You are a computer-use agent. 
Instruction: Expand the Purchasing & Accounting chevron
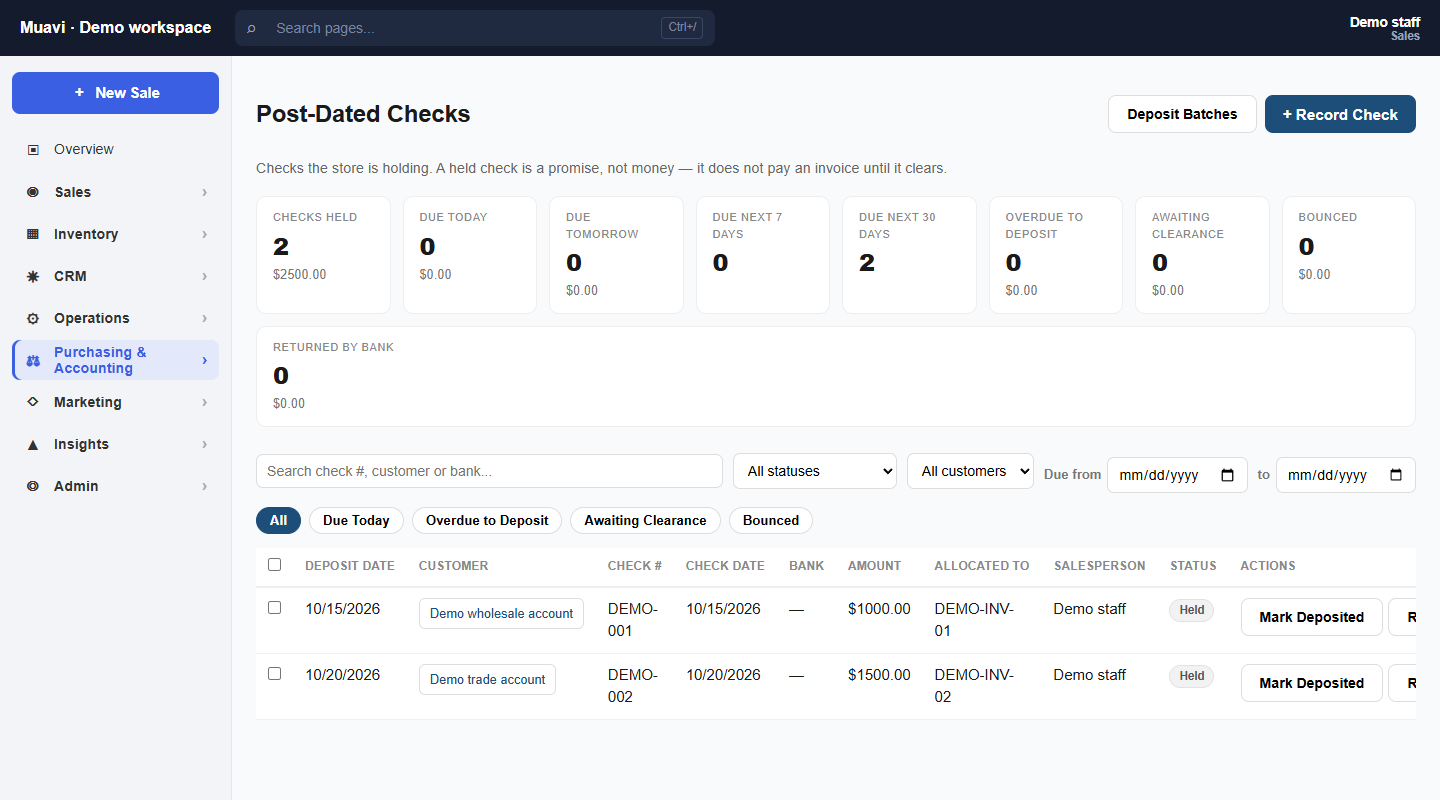(204, 360)
